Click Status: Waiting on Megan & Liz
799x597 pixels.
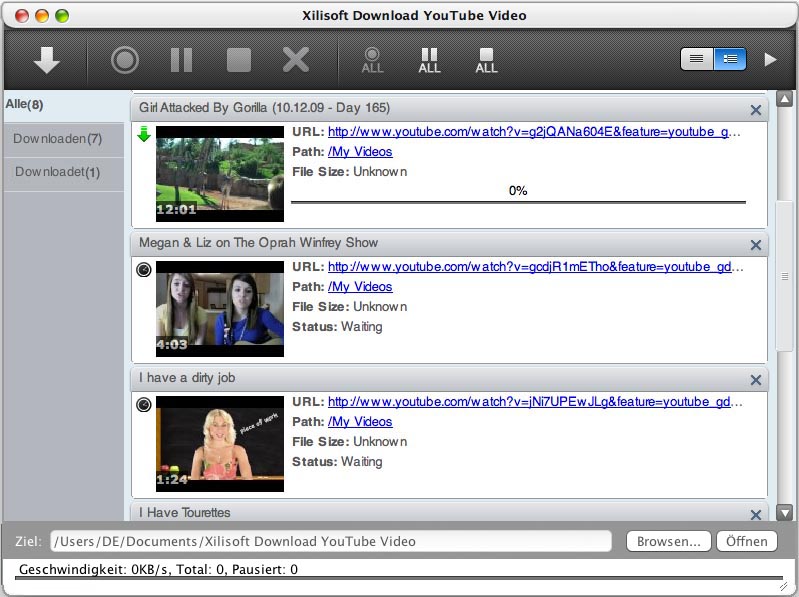[337, 327]
